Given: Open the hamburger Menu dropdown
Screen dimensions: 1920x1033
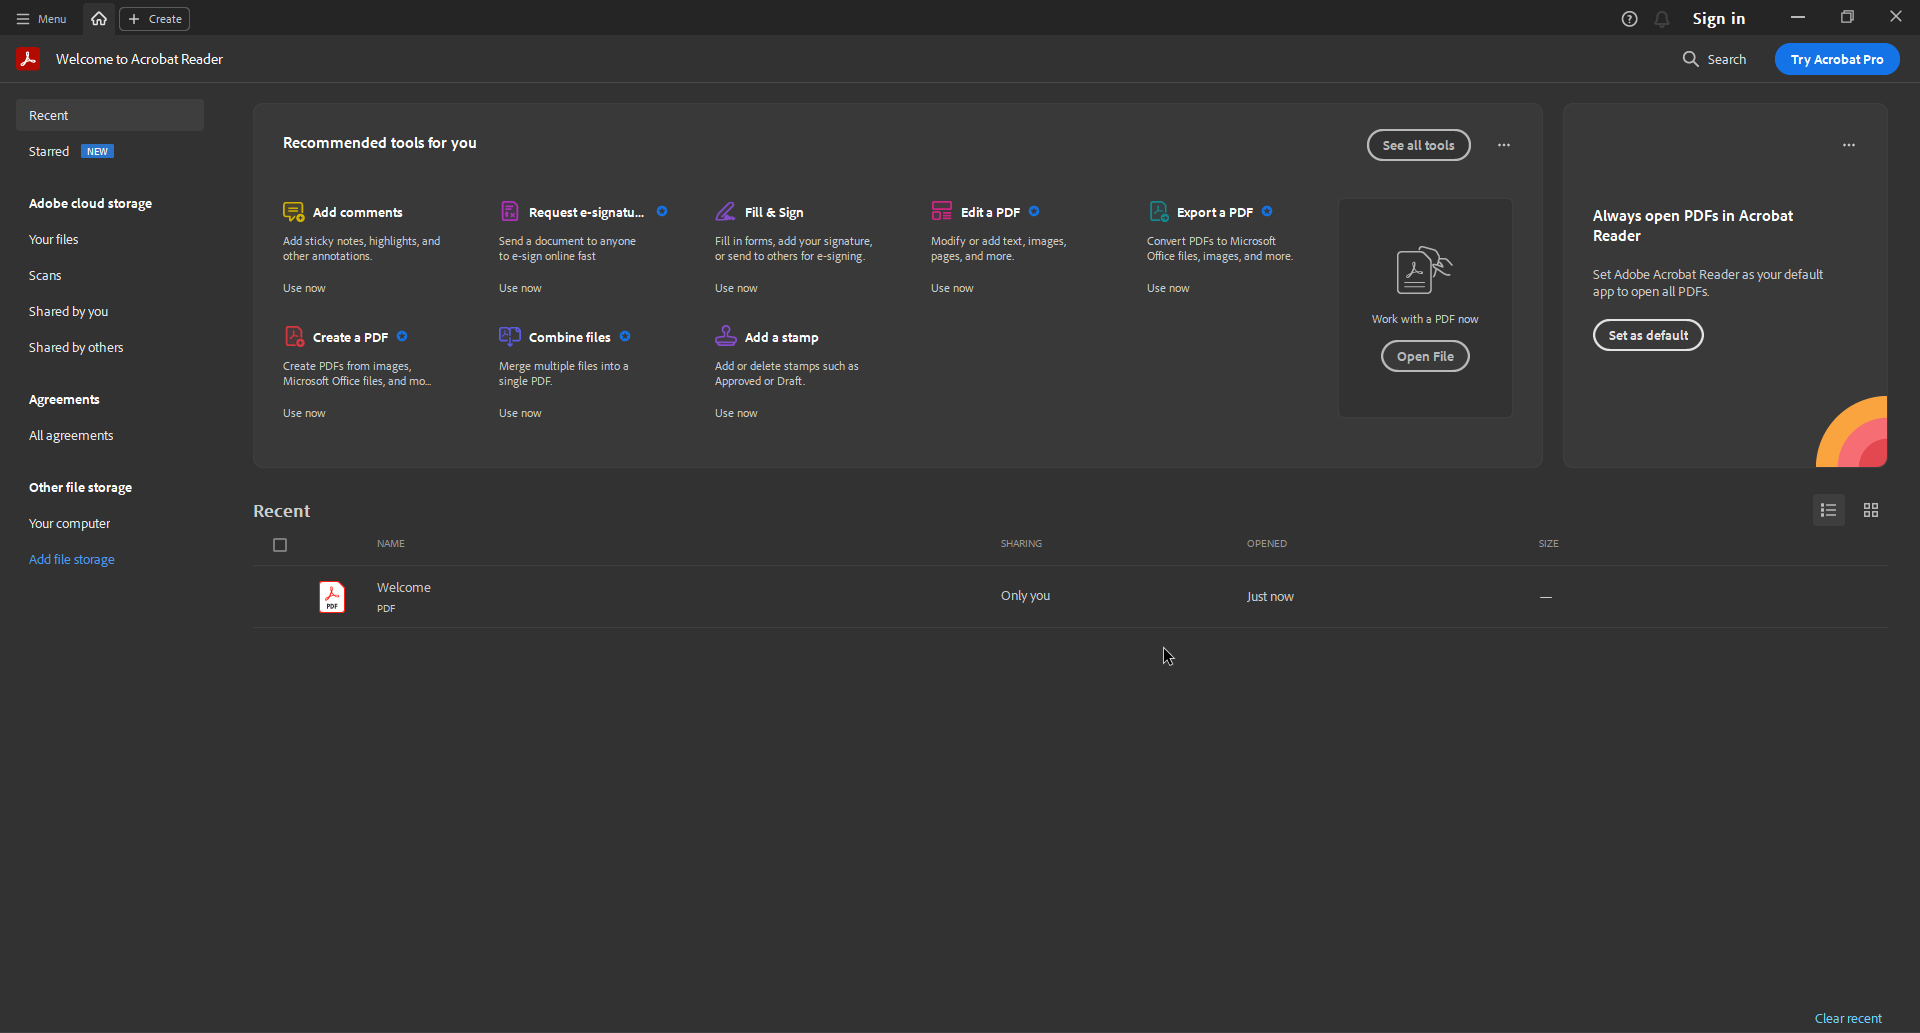Looking at the screenshot, I should tap(42, 19).
